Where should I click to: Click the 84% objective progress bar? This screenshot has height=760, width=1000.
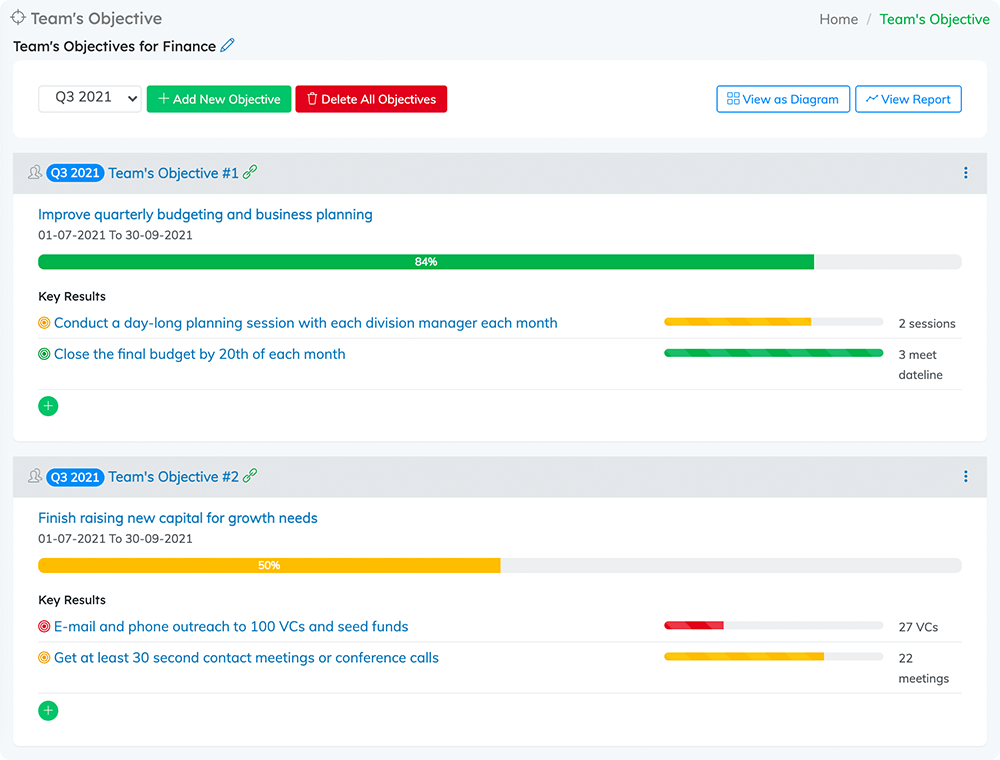coord(426,262)
